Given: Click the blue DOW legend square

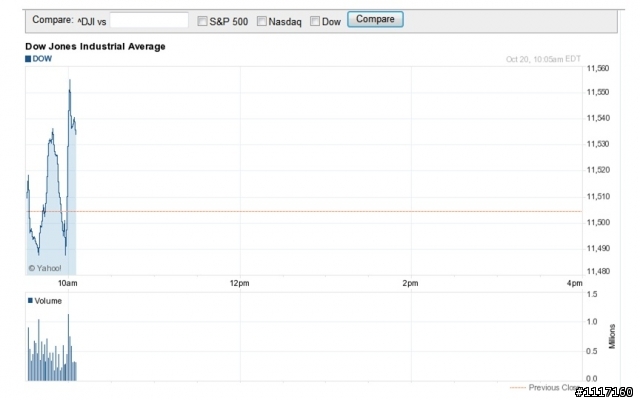Looking at the screenshot, I should [28, 59].
